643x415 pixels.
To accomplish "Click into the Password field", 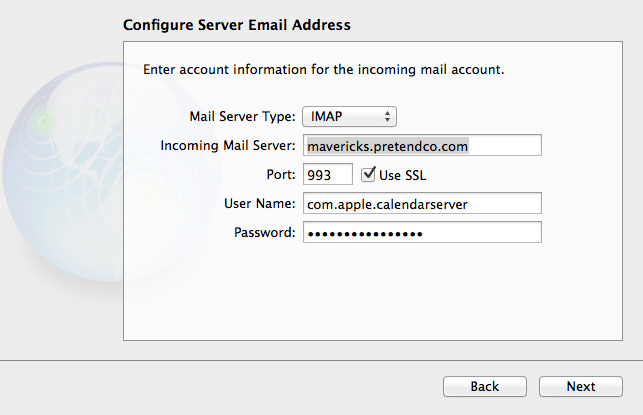I will pos(422,233).
